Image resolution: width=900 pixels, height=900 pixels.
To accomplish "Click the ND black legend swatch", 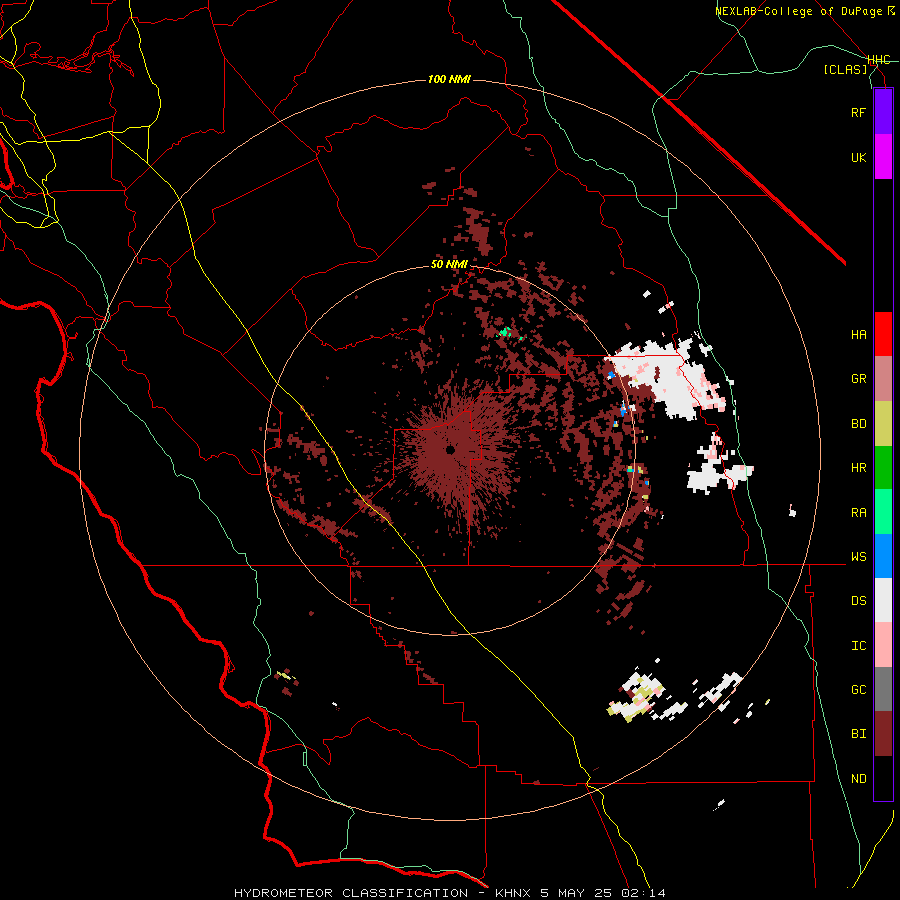I will pyautogui.click(x=883, y=778).
